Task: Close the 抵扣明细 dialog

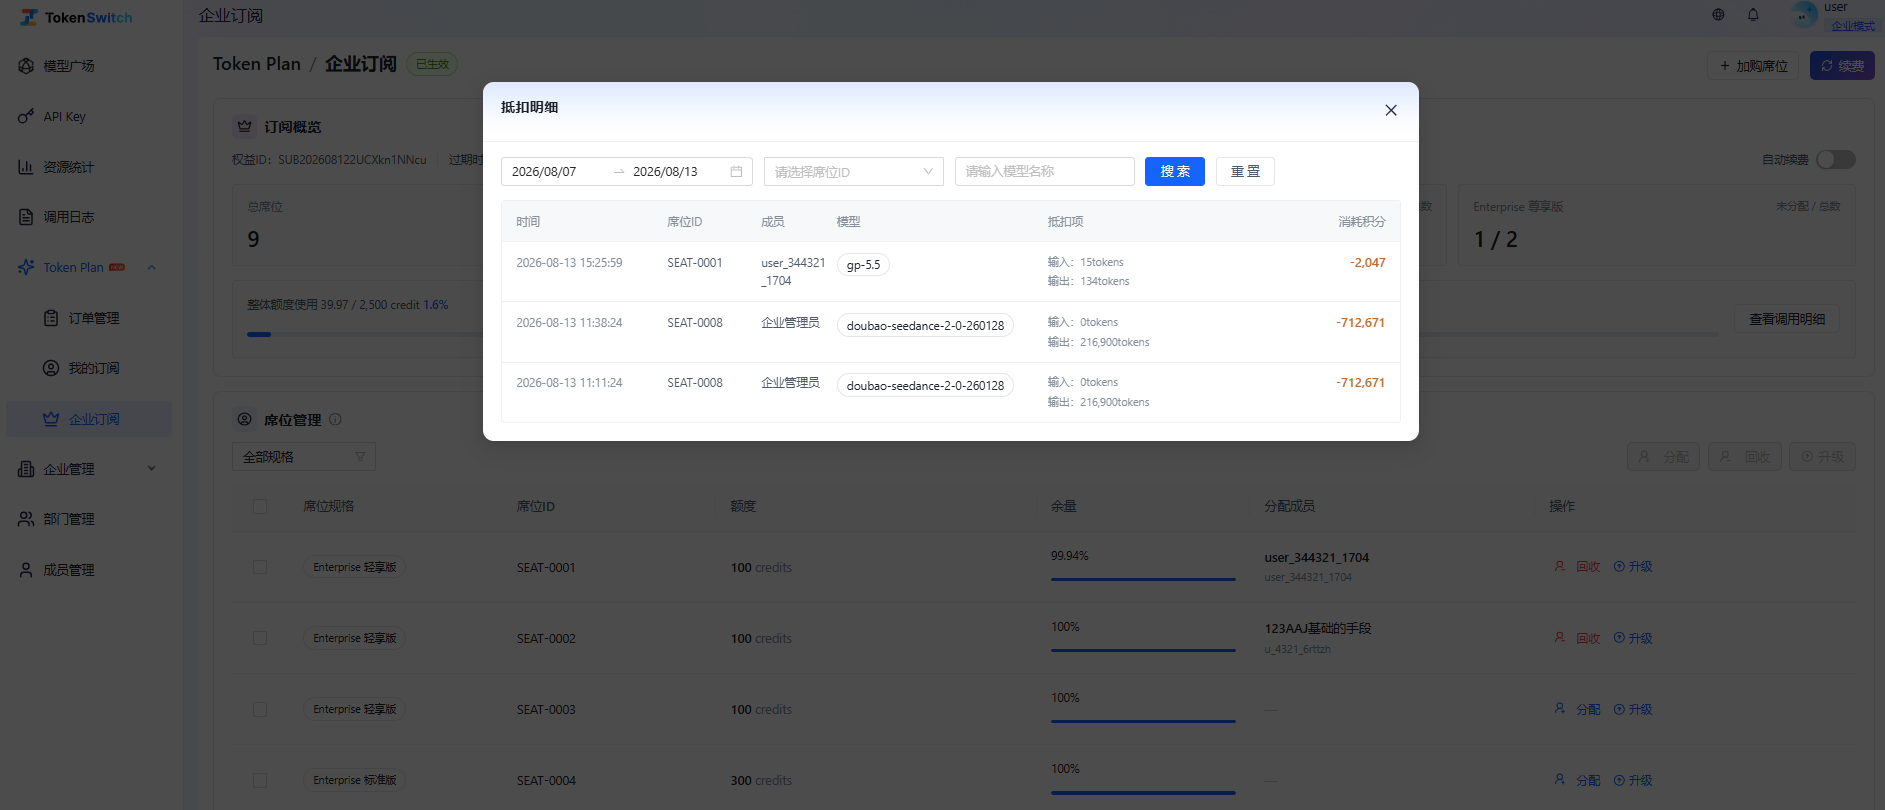Action: 1391,110
